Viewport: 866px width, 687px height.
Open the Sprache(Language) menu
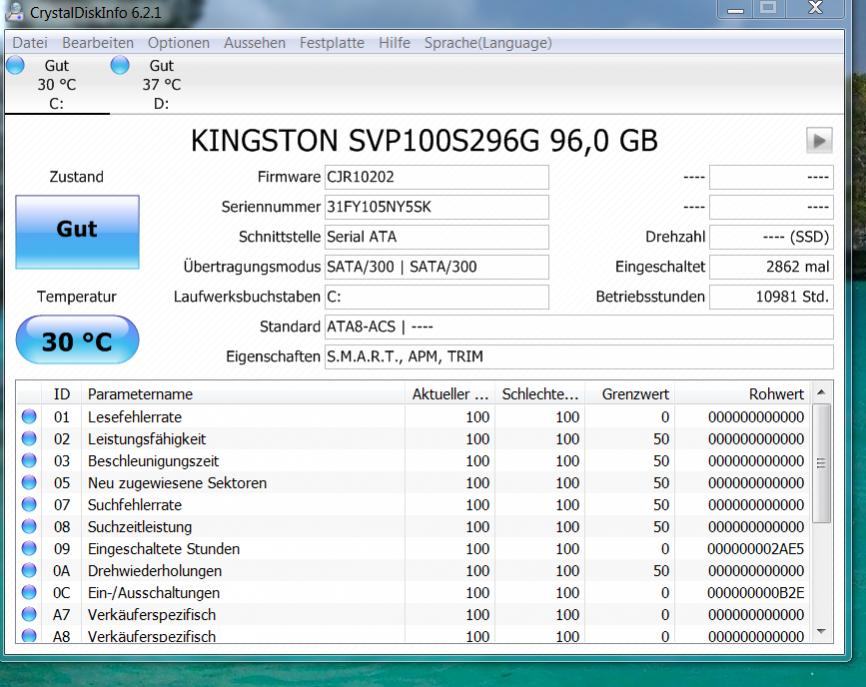pos(488,43)
